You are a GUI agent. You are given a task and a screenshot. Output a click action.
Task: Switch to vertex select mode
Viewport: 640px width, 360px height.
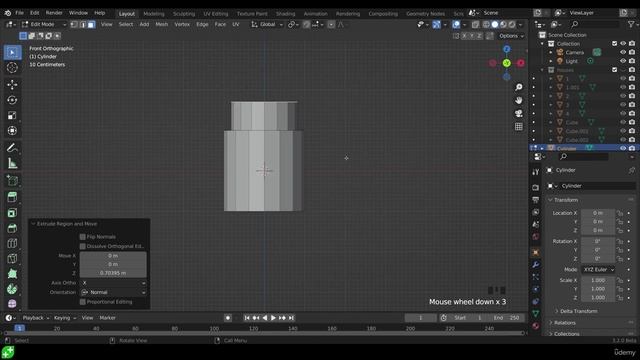pyautogui.click(x=74, y=24)
